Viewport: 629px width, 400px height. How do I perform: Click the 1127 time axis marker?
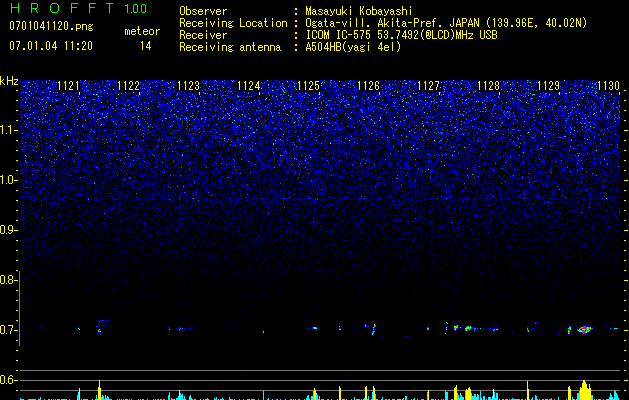[x=428, y=86]
